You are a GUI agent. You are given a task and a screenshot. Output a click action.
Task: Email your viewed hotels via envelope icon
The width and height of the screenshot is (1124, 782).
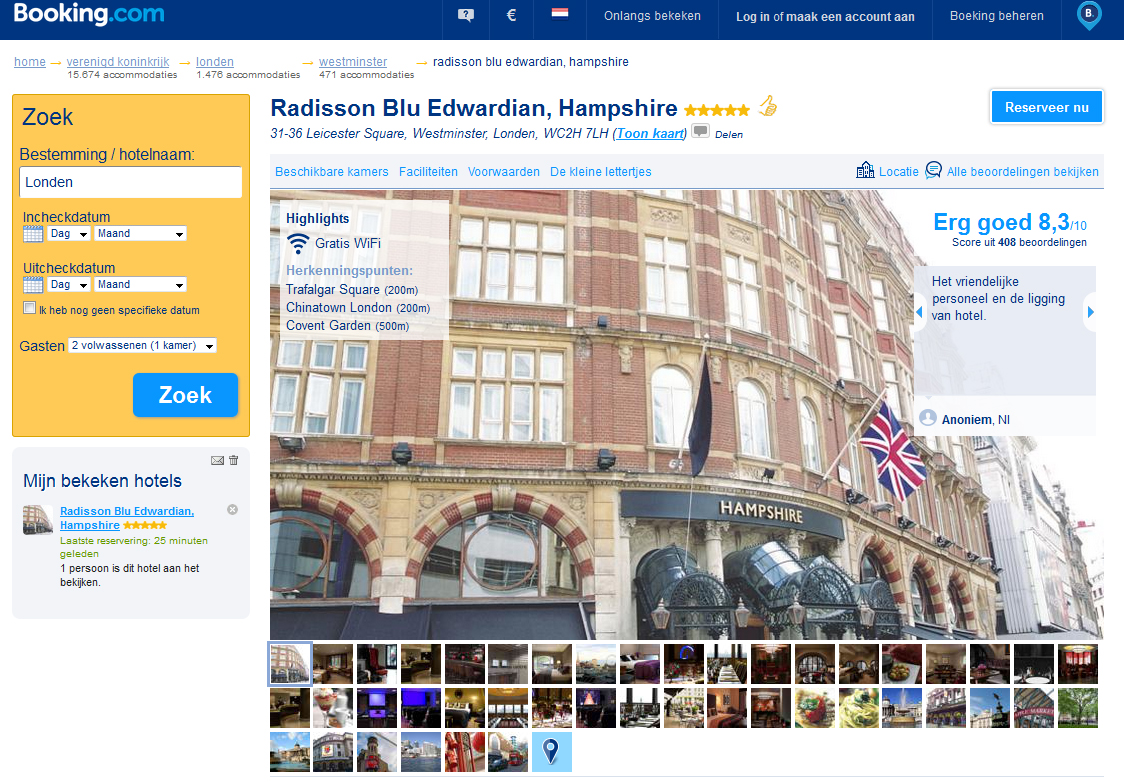[218, 460]
